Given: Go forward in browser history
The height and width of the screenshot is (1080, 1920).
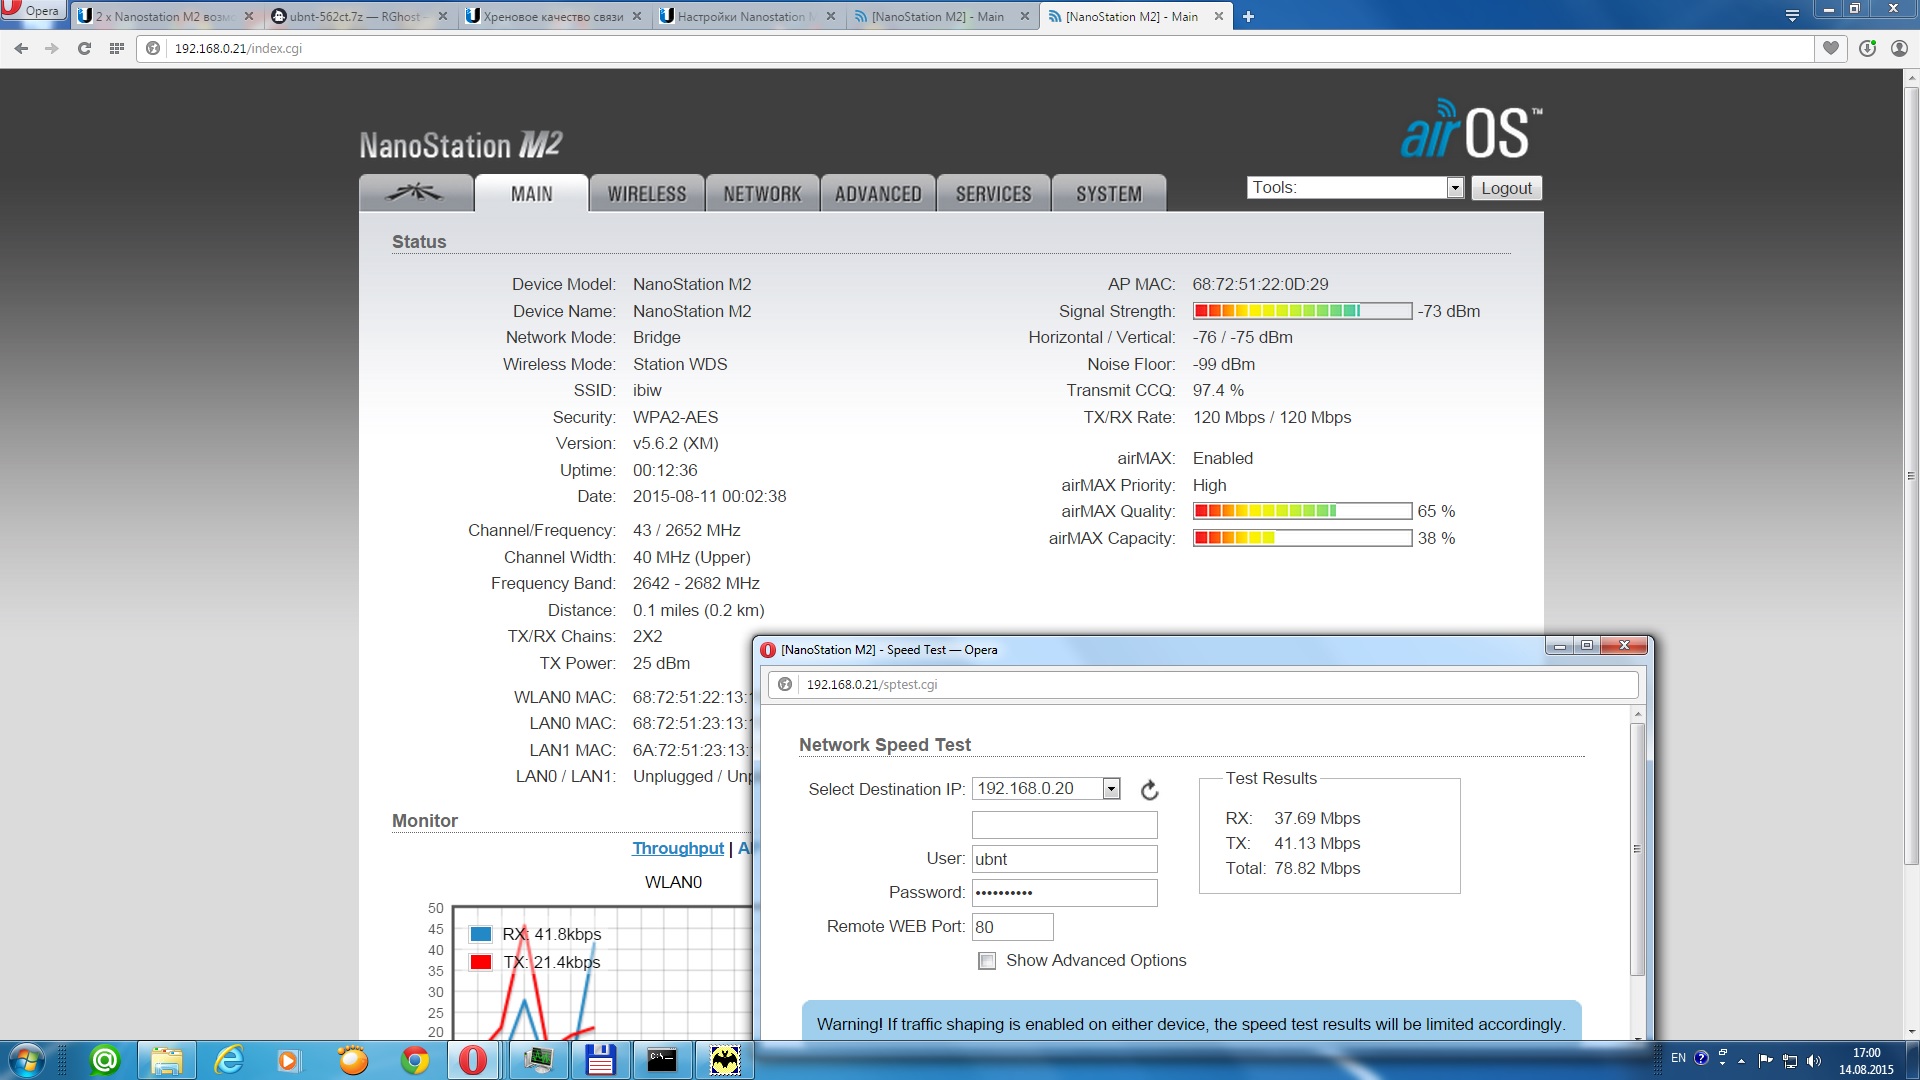Looking at the screenshot, I should 52,48.
